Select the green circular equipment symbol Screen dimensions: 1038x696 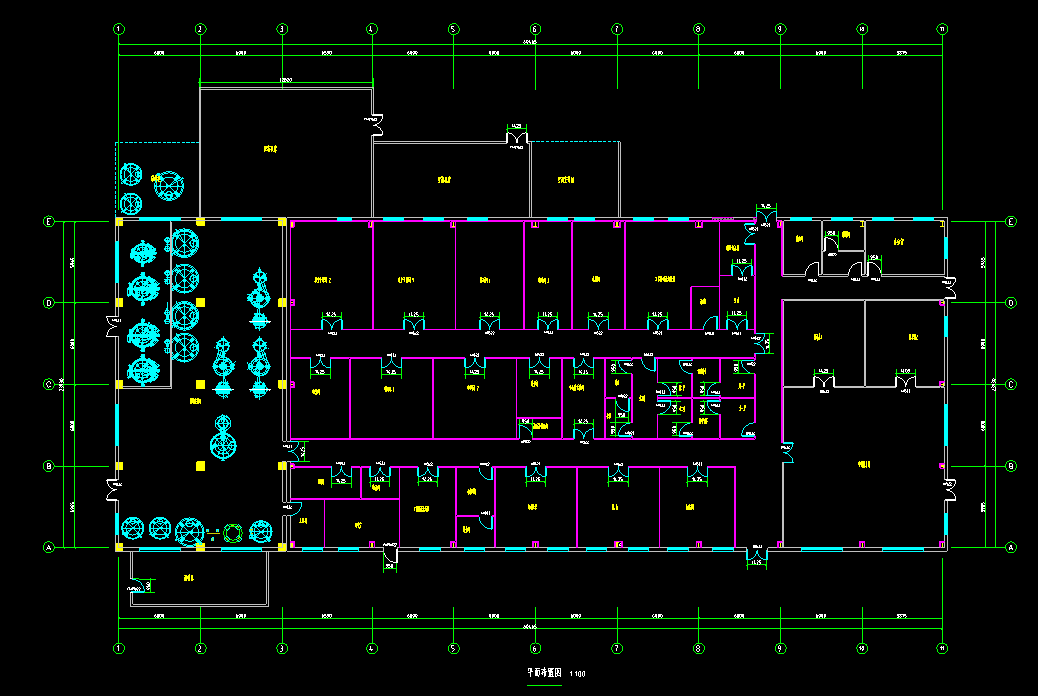233,533
